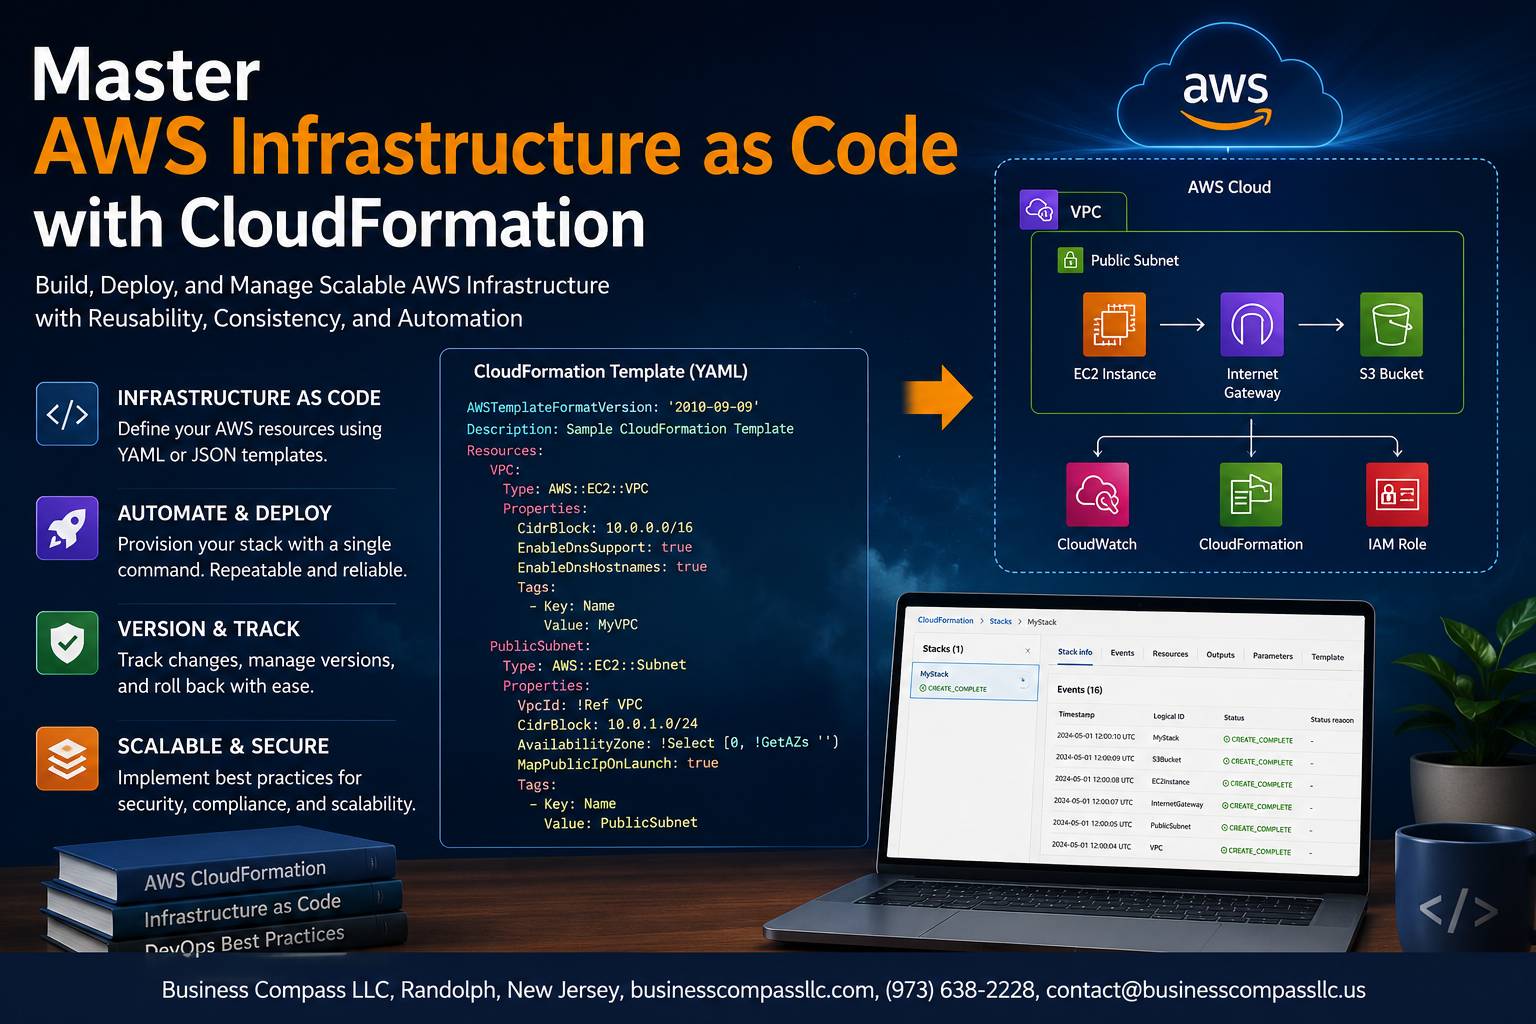The height and width of the screenshot is (1024, 1536).
Task: Click the green Public Subnet lock icon
Action: [1070, 260]
